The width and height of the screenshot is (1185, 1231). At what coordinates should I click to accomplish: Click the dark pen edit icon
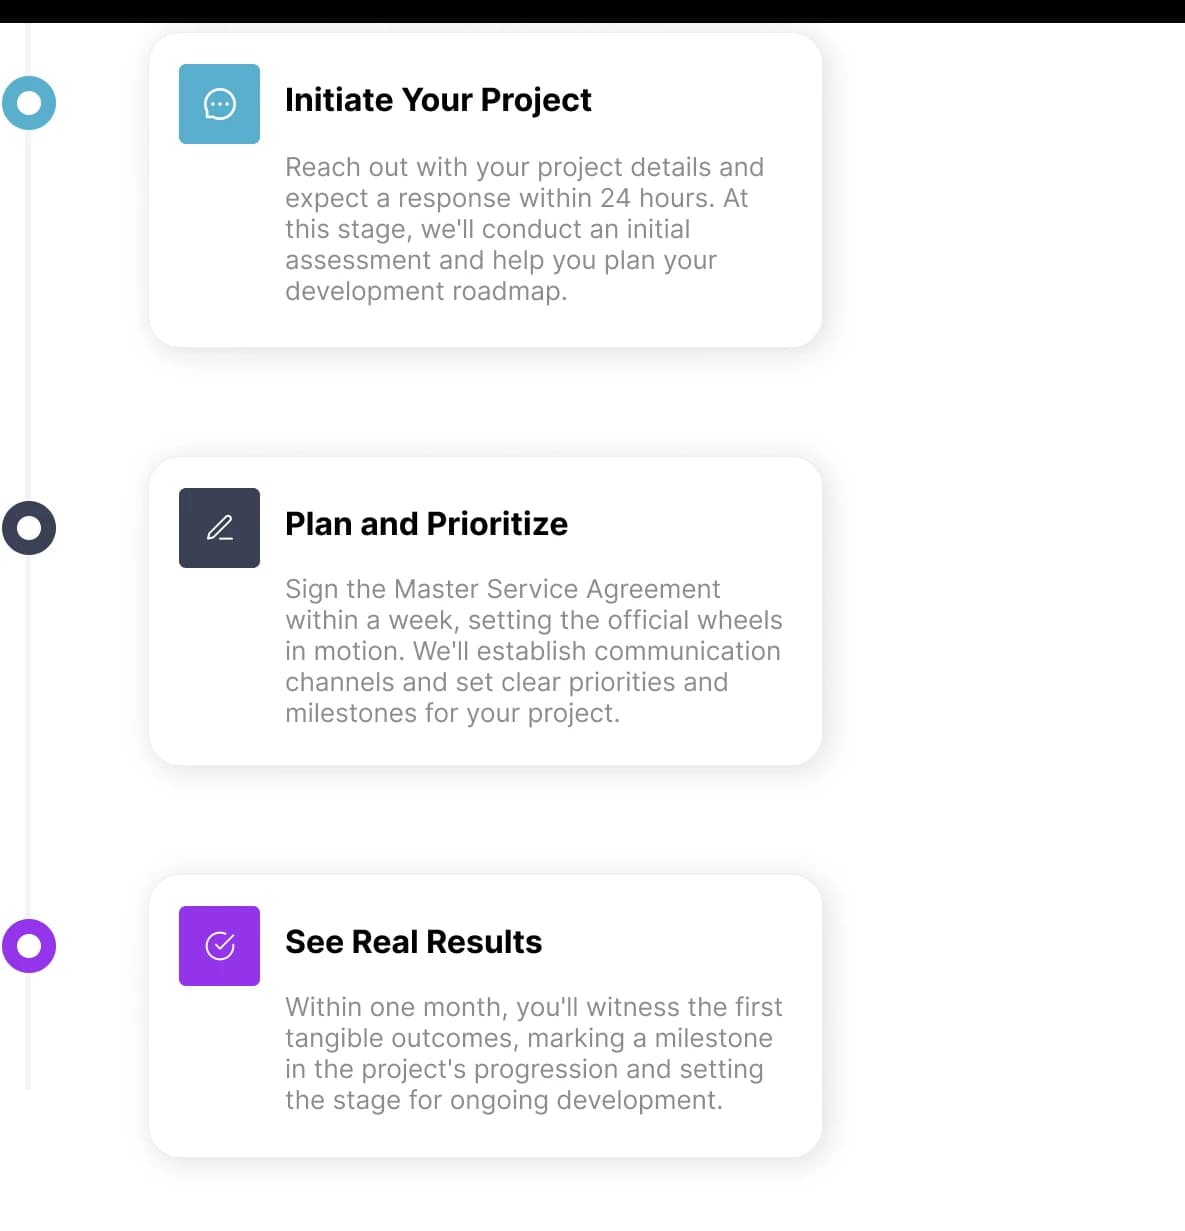pos(219,528)
